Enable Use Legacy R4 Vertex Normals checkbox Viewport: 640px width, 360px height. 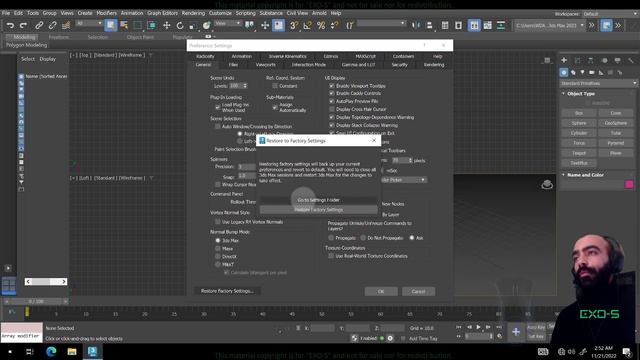(x=218, y=222)
